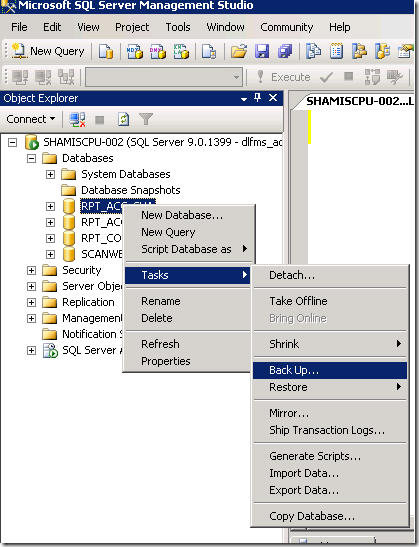The width and height of the screenshot is (419, 547).
Task: Click the Display Estimated Execution Plan icon
Action: tap(372, 77)
